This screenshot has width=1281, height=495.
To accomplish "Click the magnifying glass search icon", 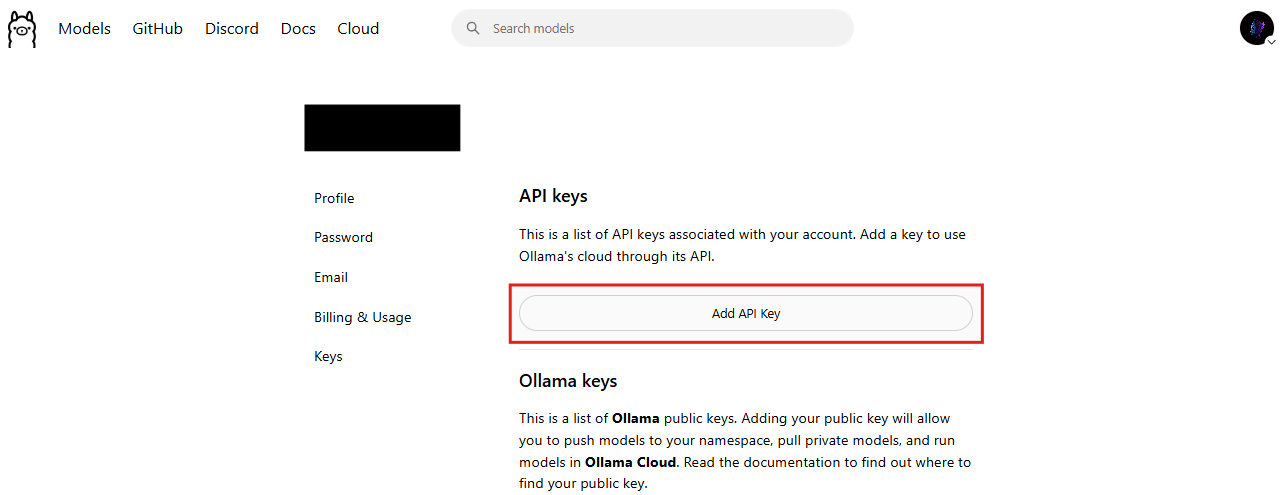I will click(x=474, y=29).
